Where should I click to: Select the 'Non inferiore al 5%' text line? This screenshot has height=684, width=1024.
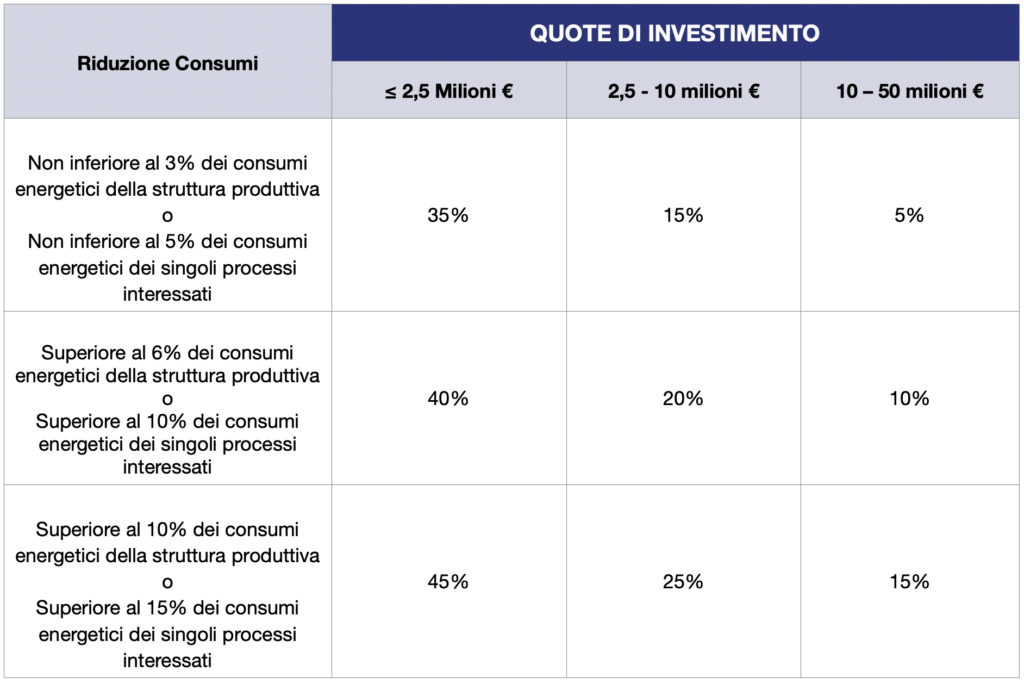tap(167, 241)
